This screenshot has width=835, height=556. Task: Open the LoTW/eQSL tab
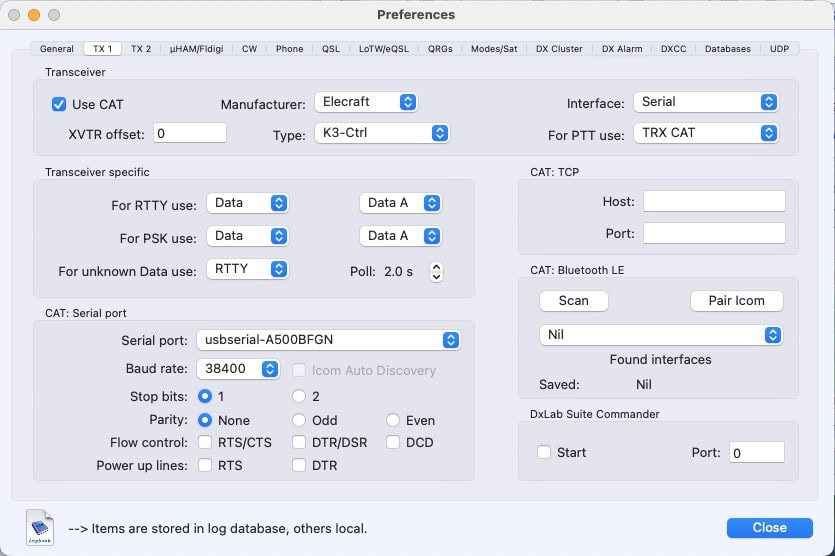coord(386,48)
